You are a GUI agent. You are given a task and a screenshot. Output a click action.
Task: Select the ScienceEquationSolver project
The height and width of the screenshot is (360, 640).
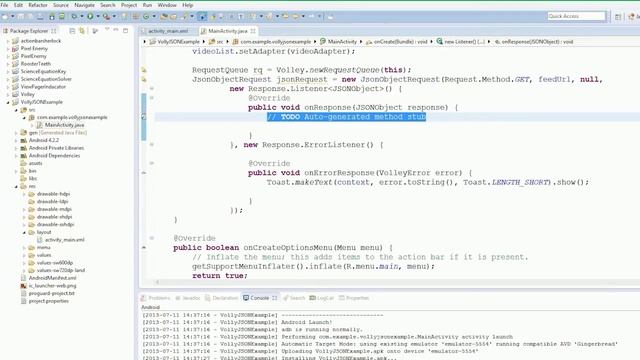46,79
